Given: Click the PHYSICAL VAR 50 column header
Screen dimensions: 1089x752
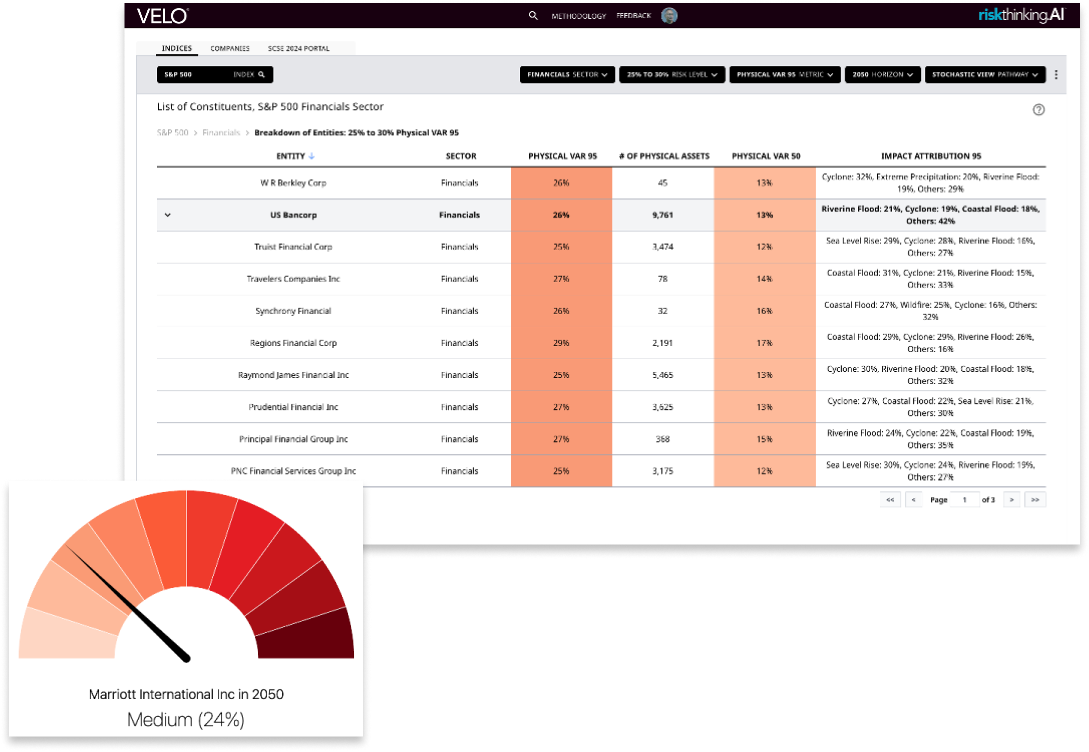Looking at the screenshot, I should click(766, 156).
